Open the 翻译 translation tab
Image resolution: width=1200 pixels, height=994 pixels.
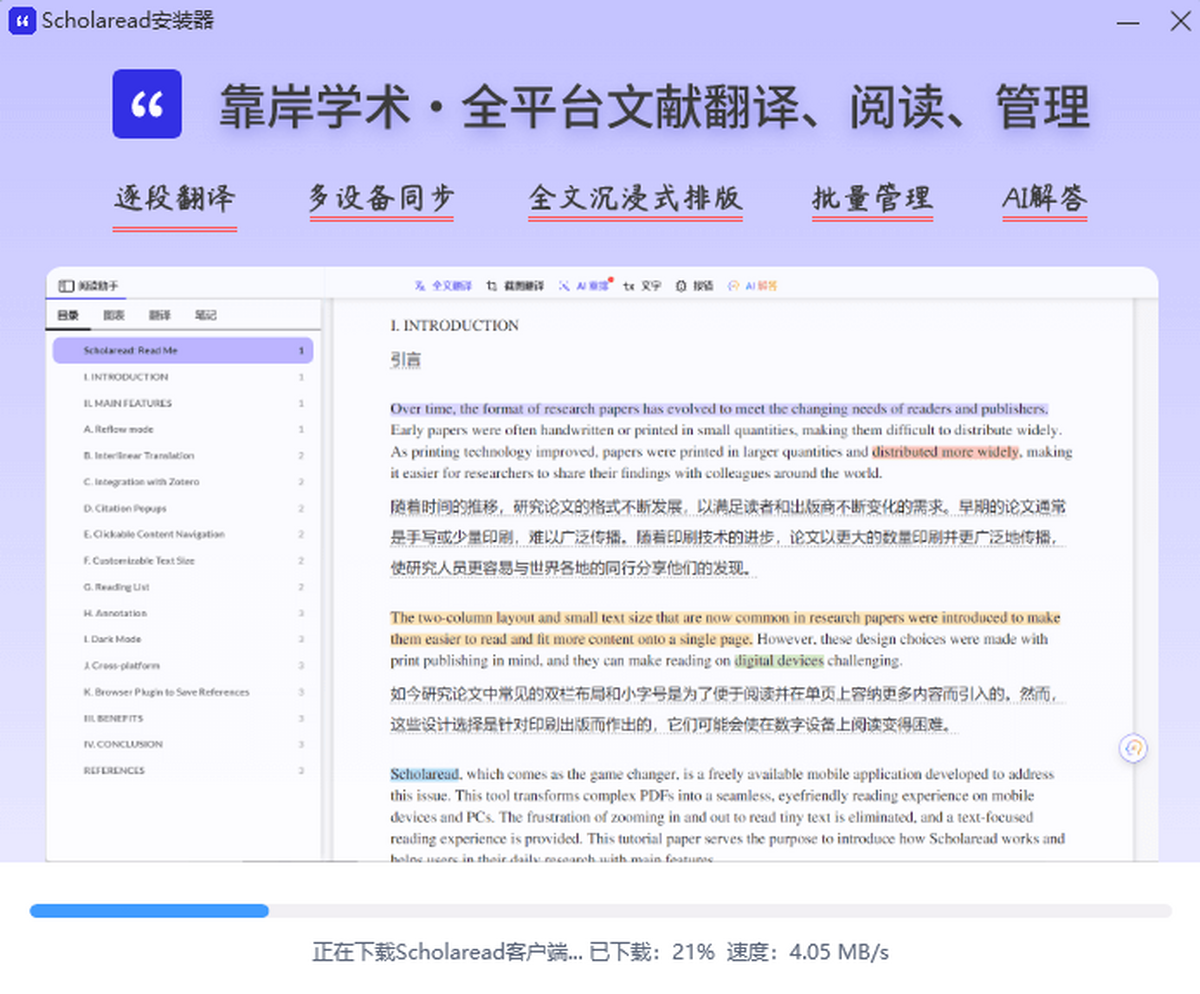pyautogui.click(x=160, y=316)
